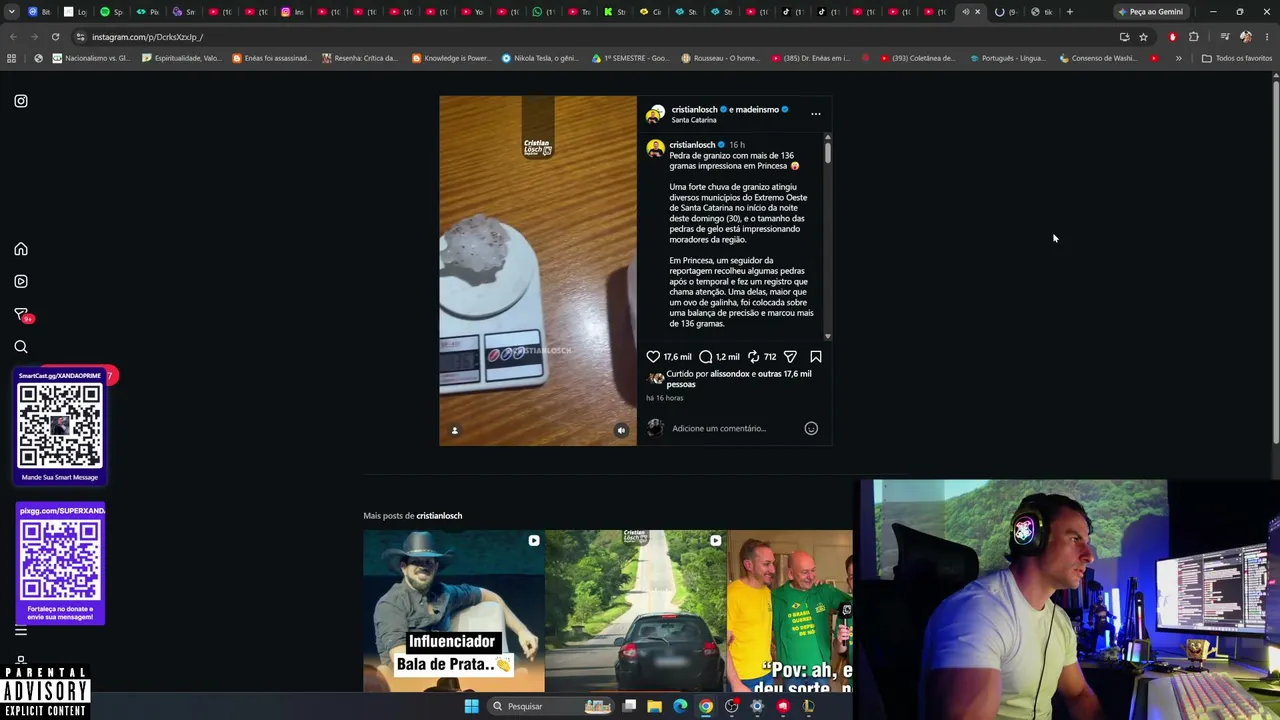Open the emoji picker for comments
The width and height of the screenshot is (1280, 720).
click(x=811, y=428)
